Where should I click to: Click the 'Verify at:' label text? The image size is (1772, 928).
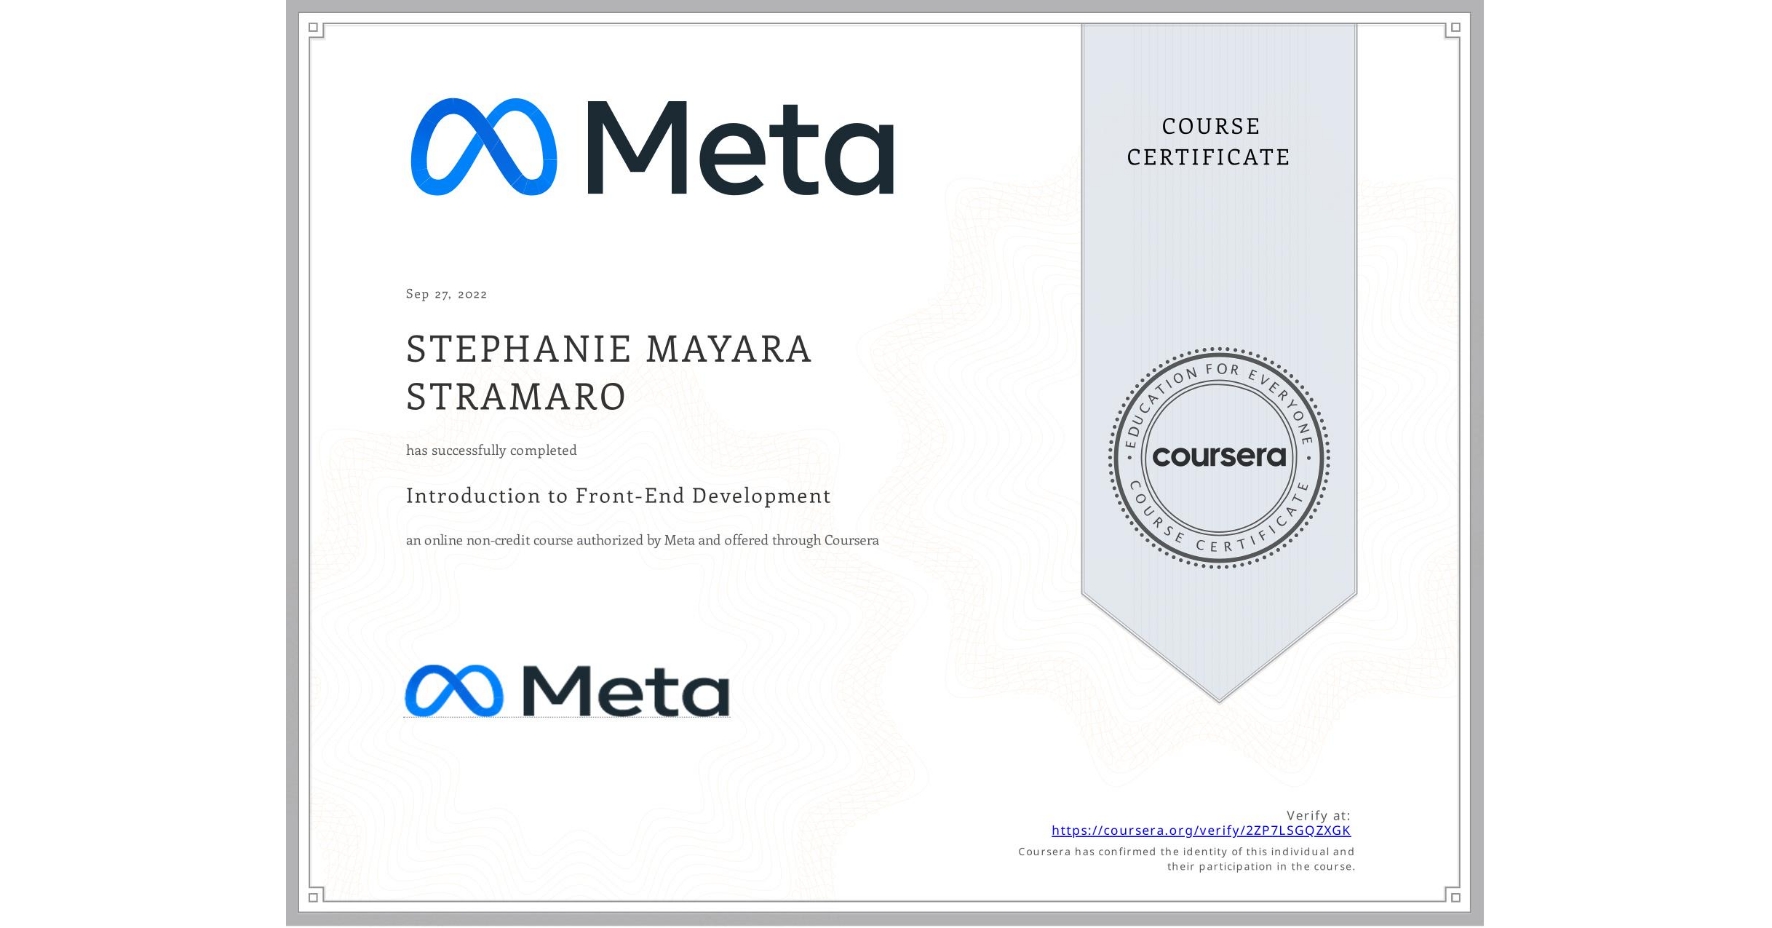[x=1318, y=814]
